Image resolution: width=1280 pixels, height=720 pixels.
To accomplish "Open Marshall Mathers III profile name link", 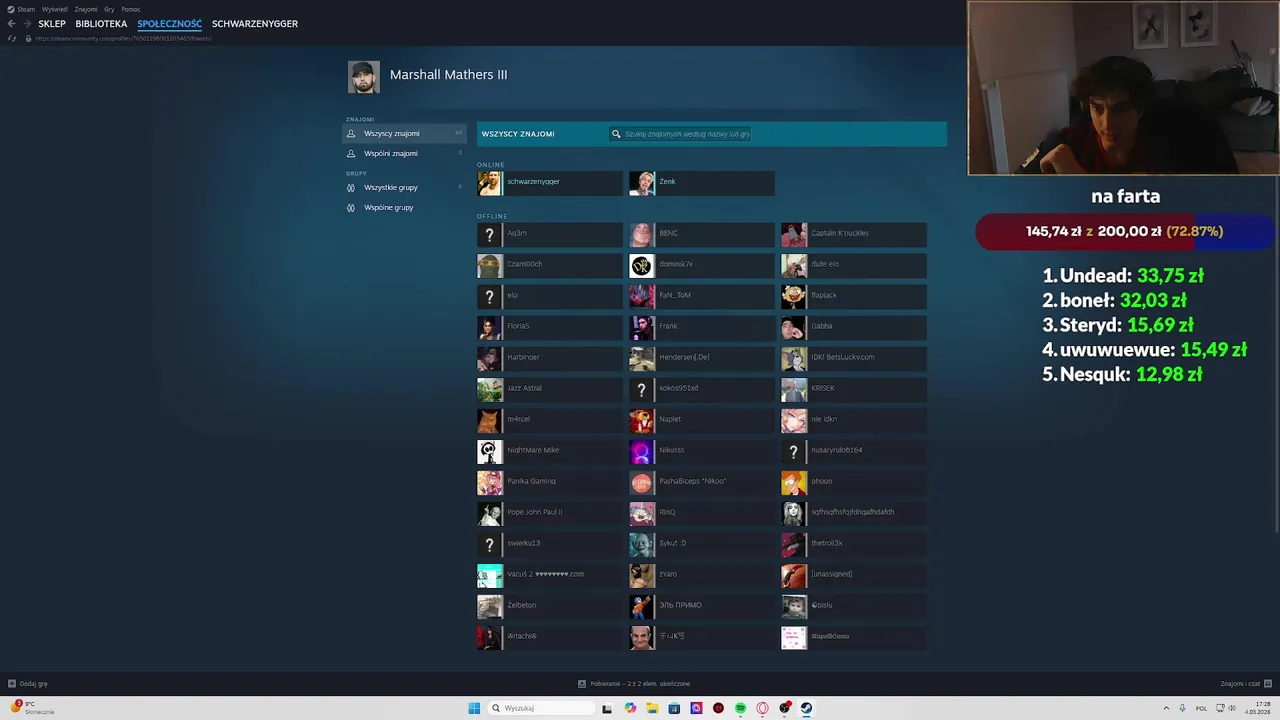I will [448, 75].
